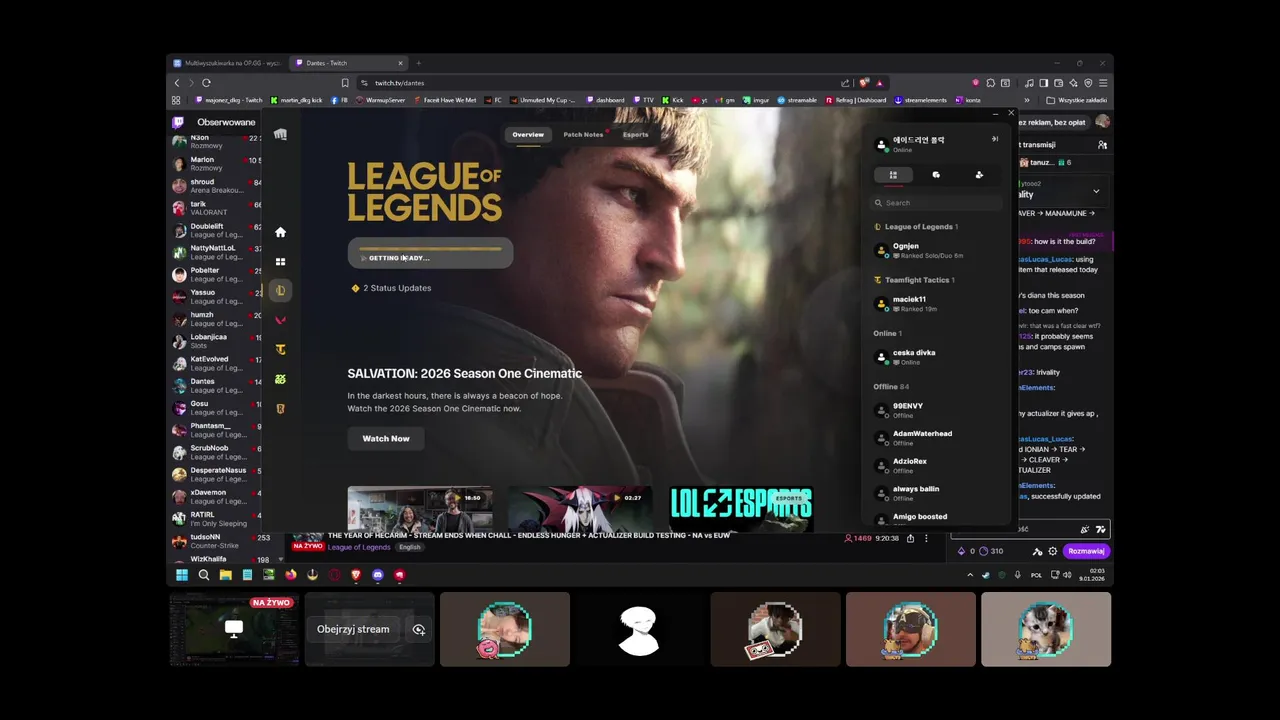Select the League of Legends game icon
1280x720 pixels.
coord(280,290)
